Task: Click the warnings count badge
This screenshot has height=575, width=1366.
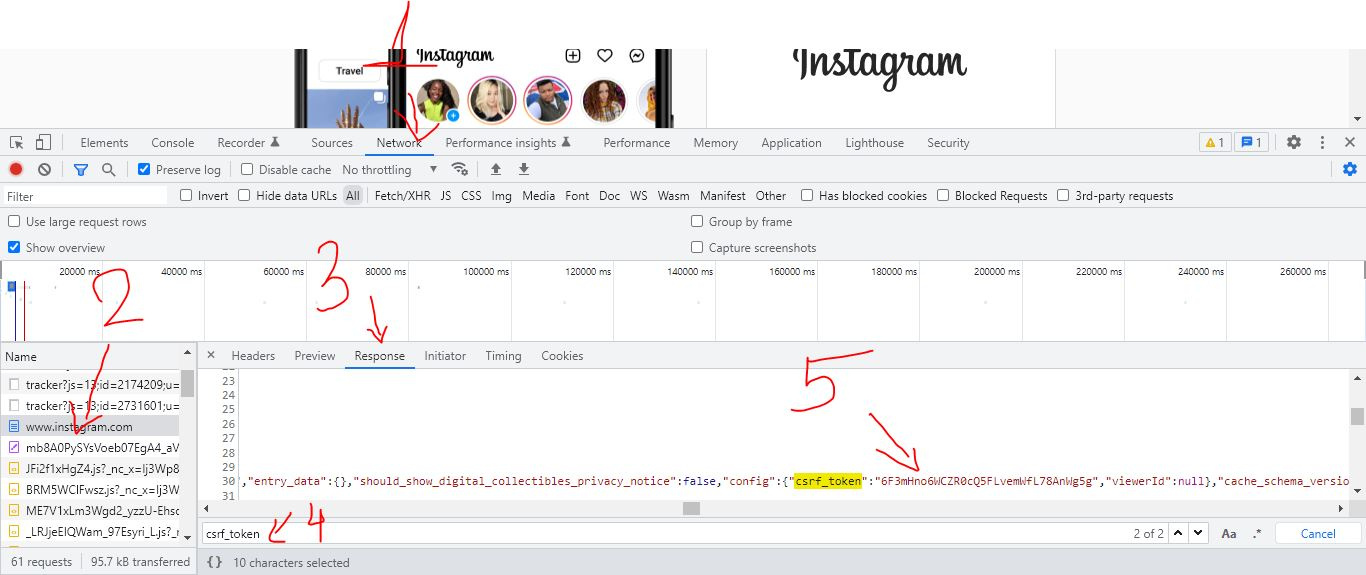Action: (x=1215, y=143)
